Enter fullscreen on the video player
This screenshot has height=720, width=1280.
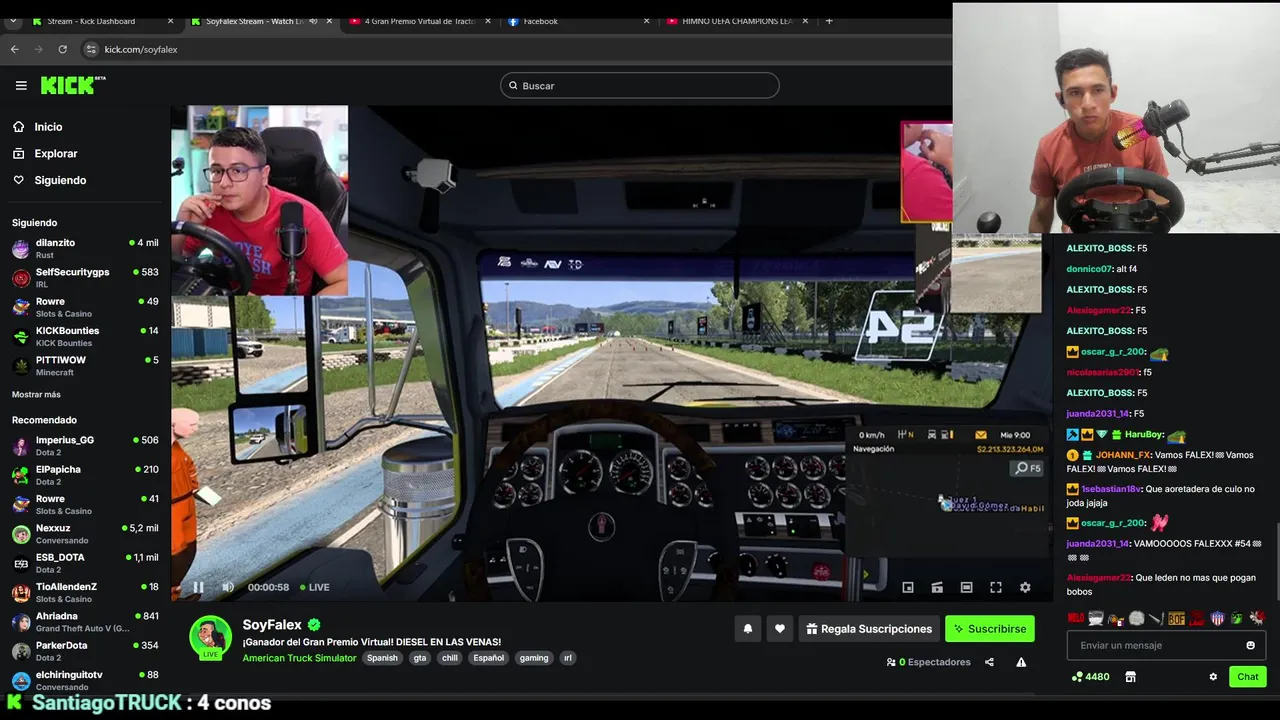[996, 587]
